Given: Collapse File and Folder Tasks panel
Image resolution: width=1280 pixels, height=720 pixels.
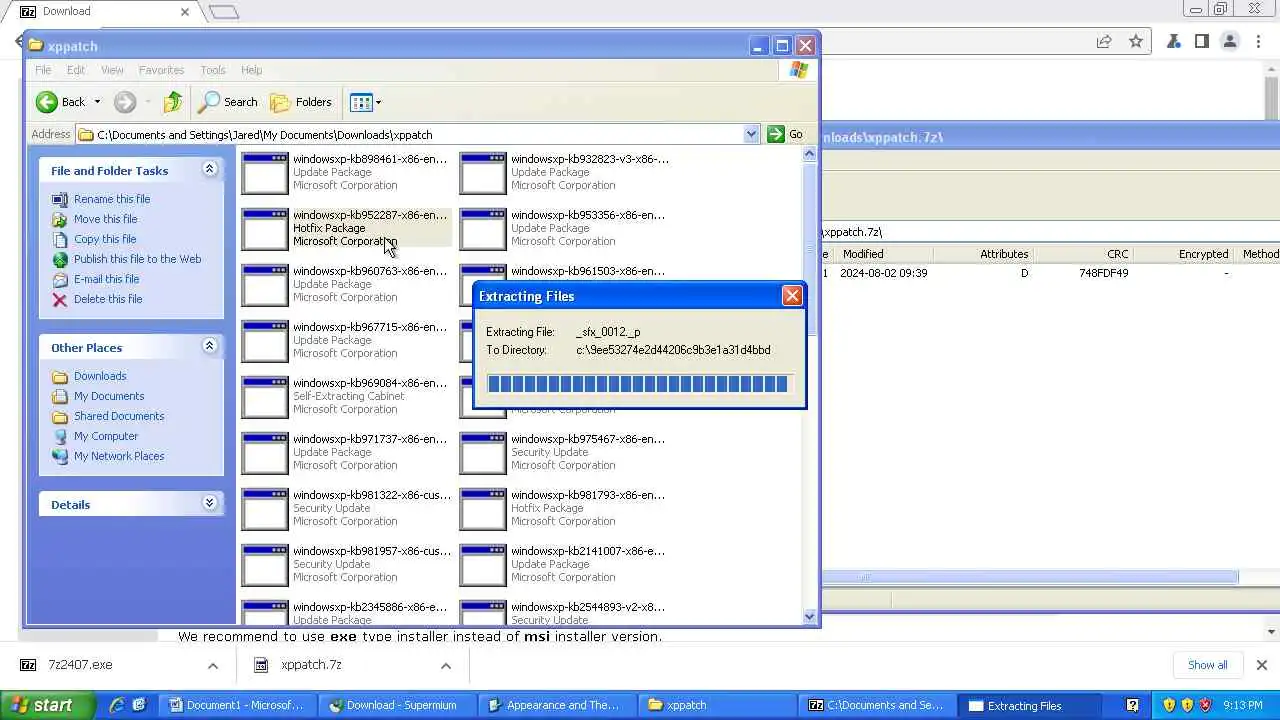Looking at the screenshot, I should click(209, 170).
